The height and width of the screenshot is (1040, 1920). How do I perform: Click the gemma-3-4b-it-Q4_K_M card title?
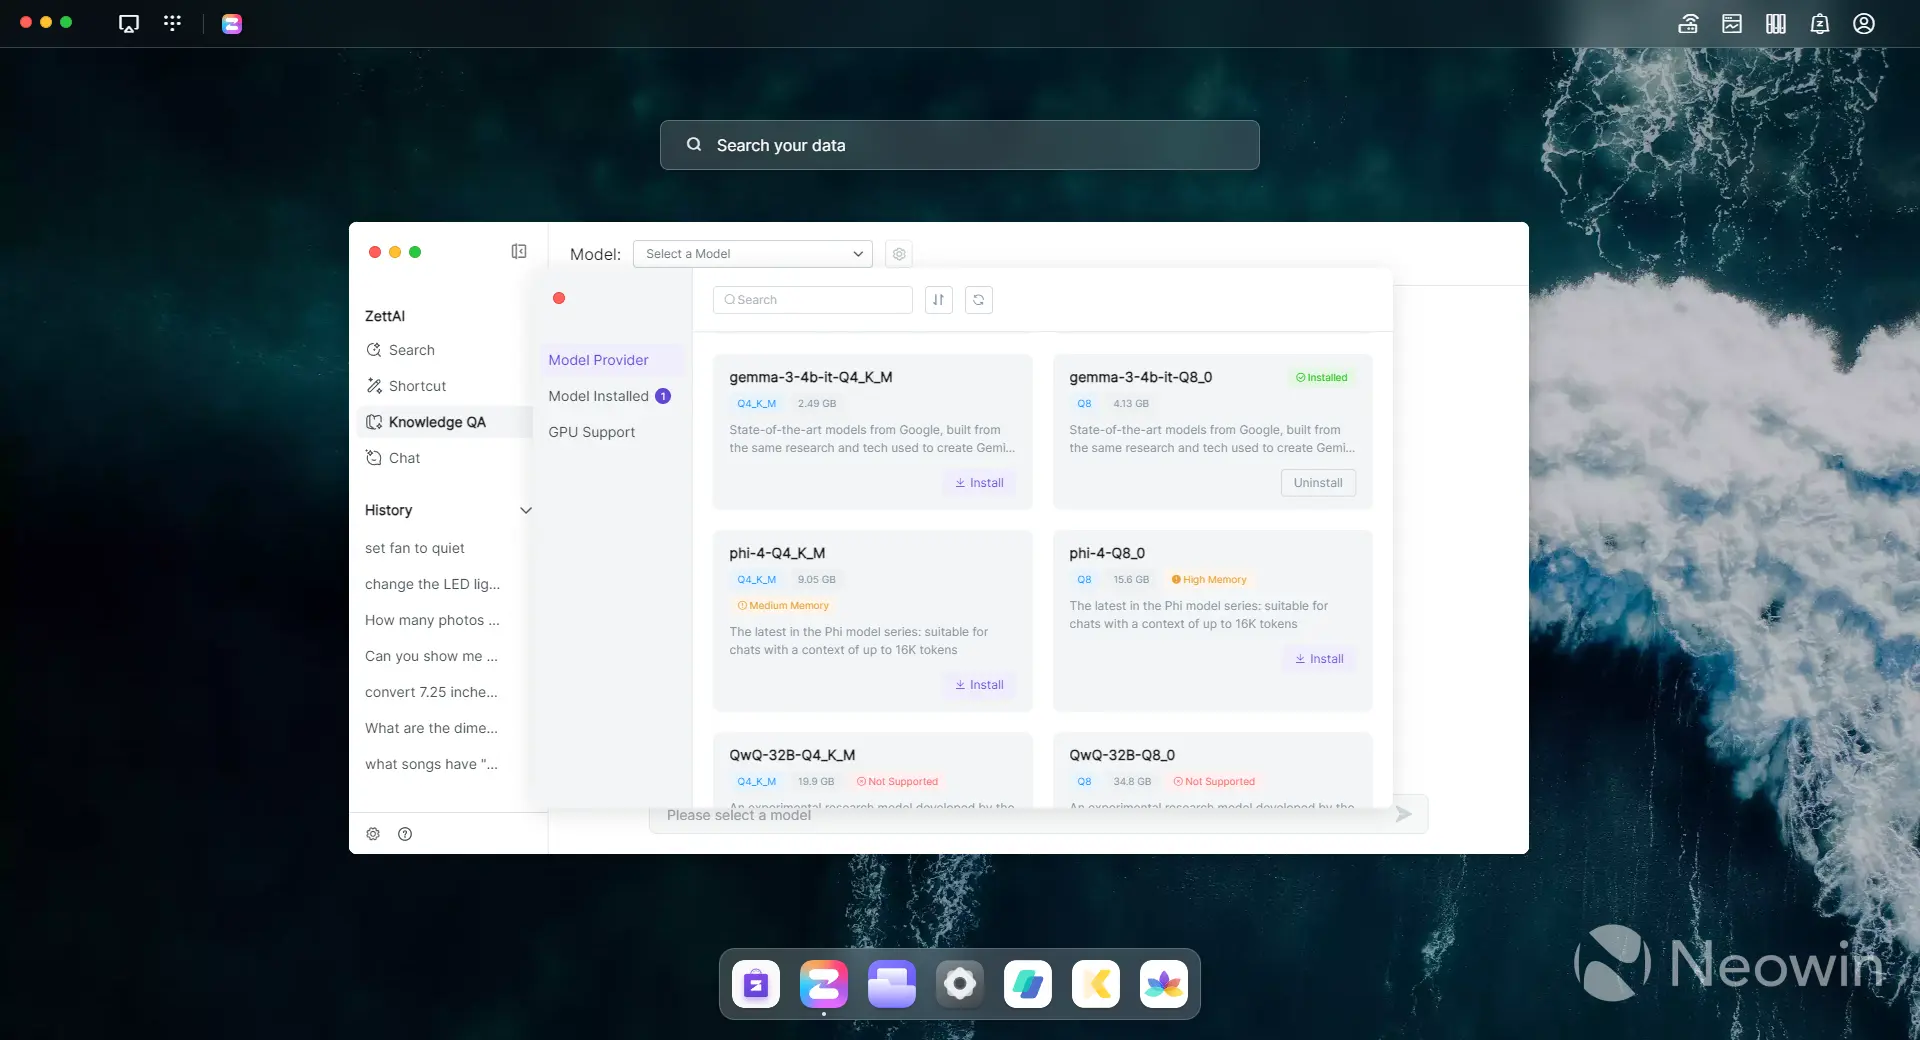coord(811,377)
